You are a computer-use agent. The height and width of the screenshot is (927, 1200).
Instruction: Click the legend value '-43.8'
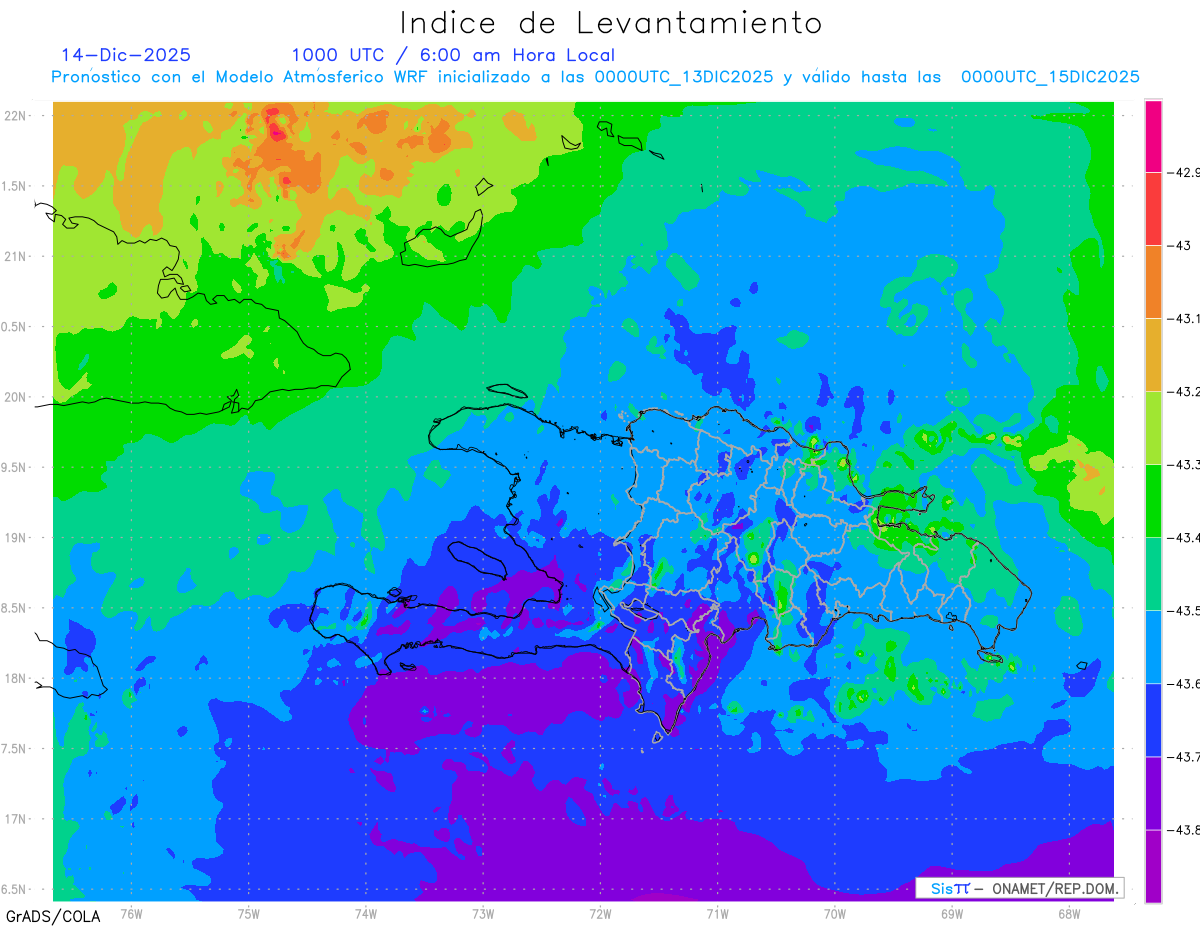[x=1184, y=829]
